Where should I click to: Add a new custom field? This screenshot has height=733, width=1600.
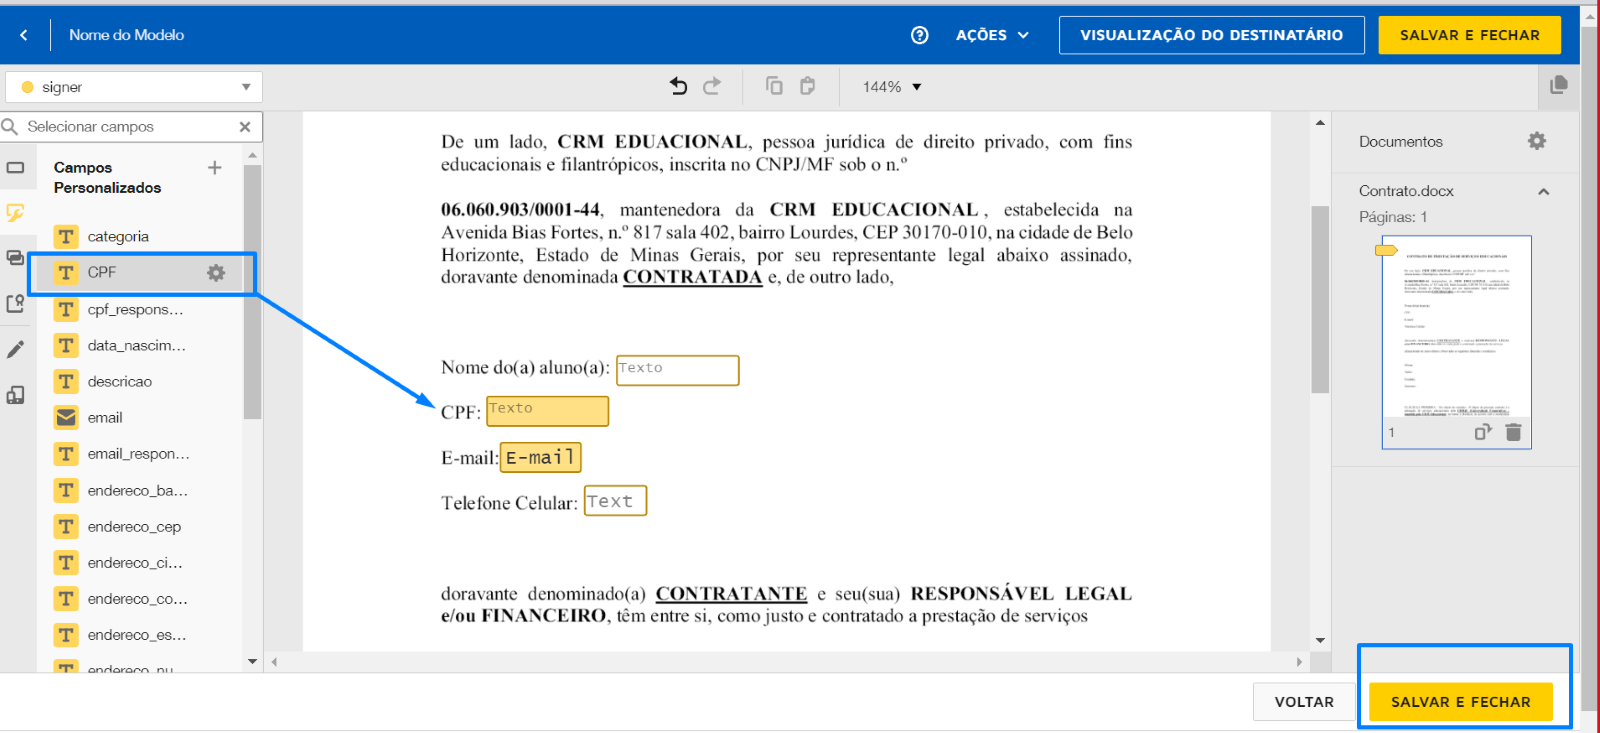[x=214, y=168]
